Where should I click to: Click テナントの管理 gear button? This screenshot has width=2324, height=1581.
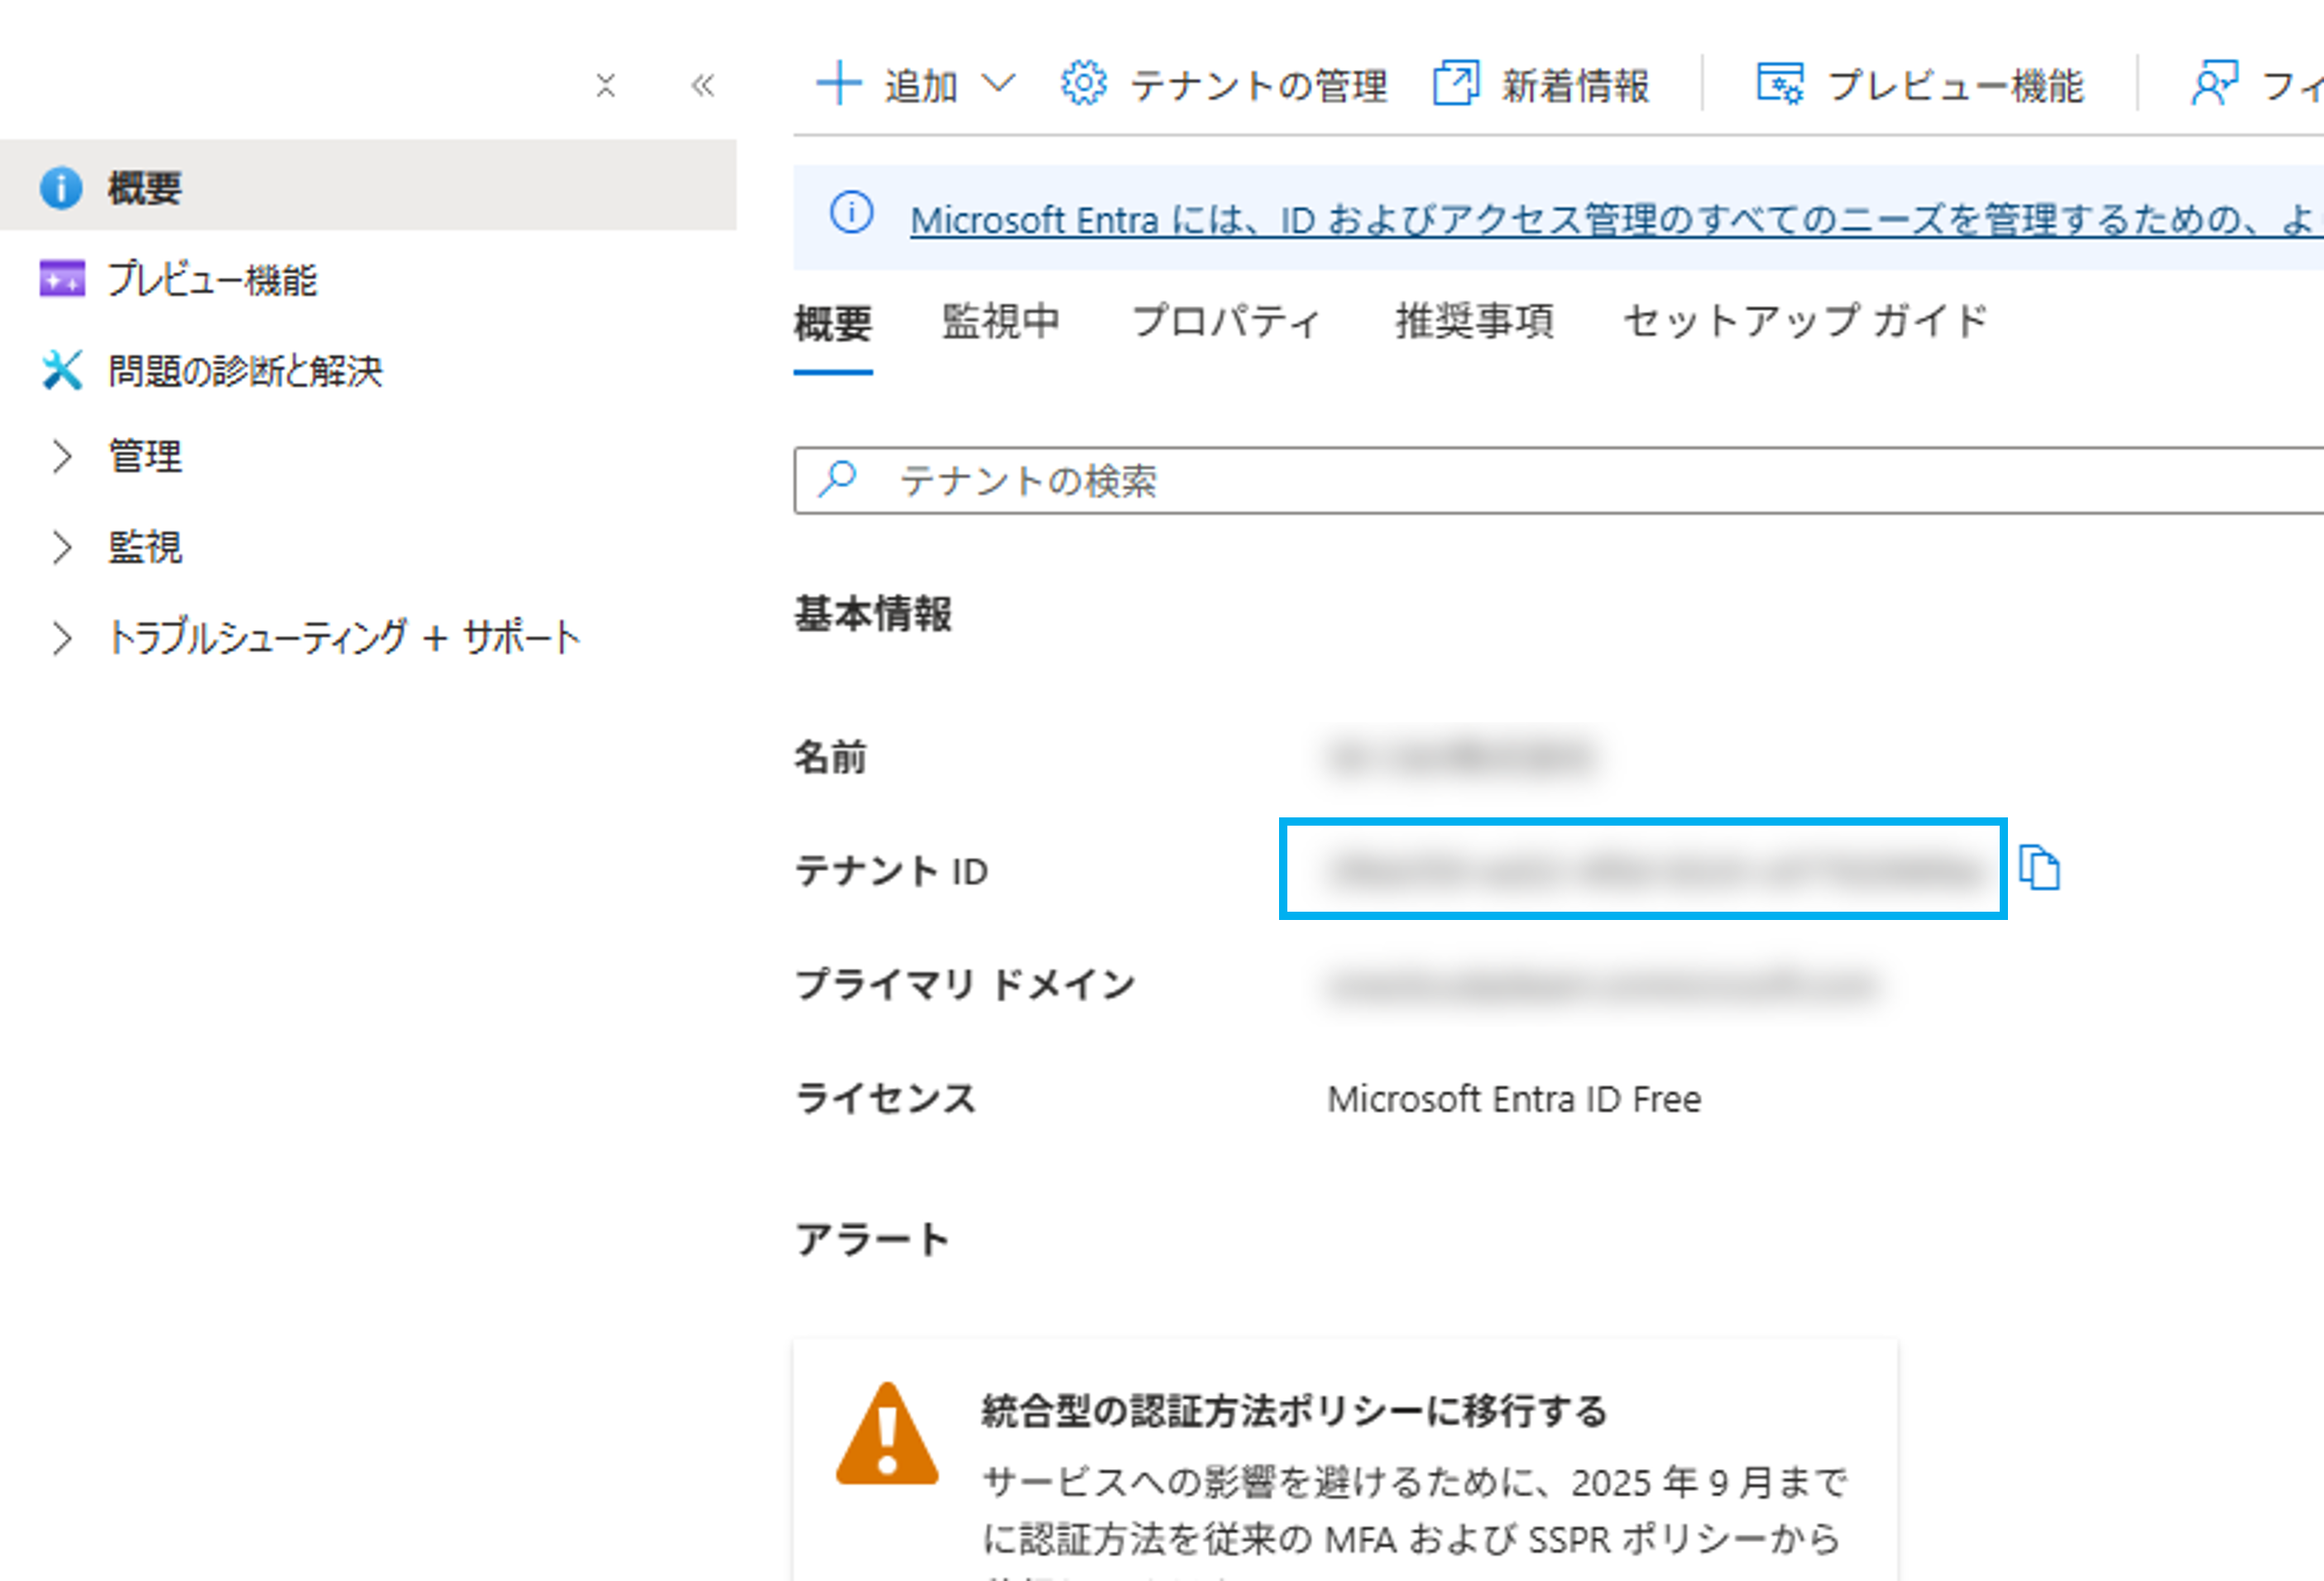[x=1224, y=86]
